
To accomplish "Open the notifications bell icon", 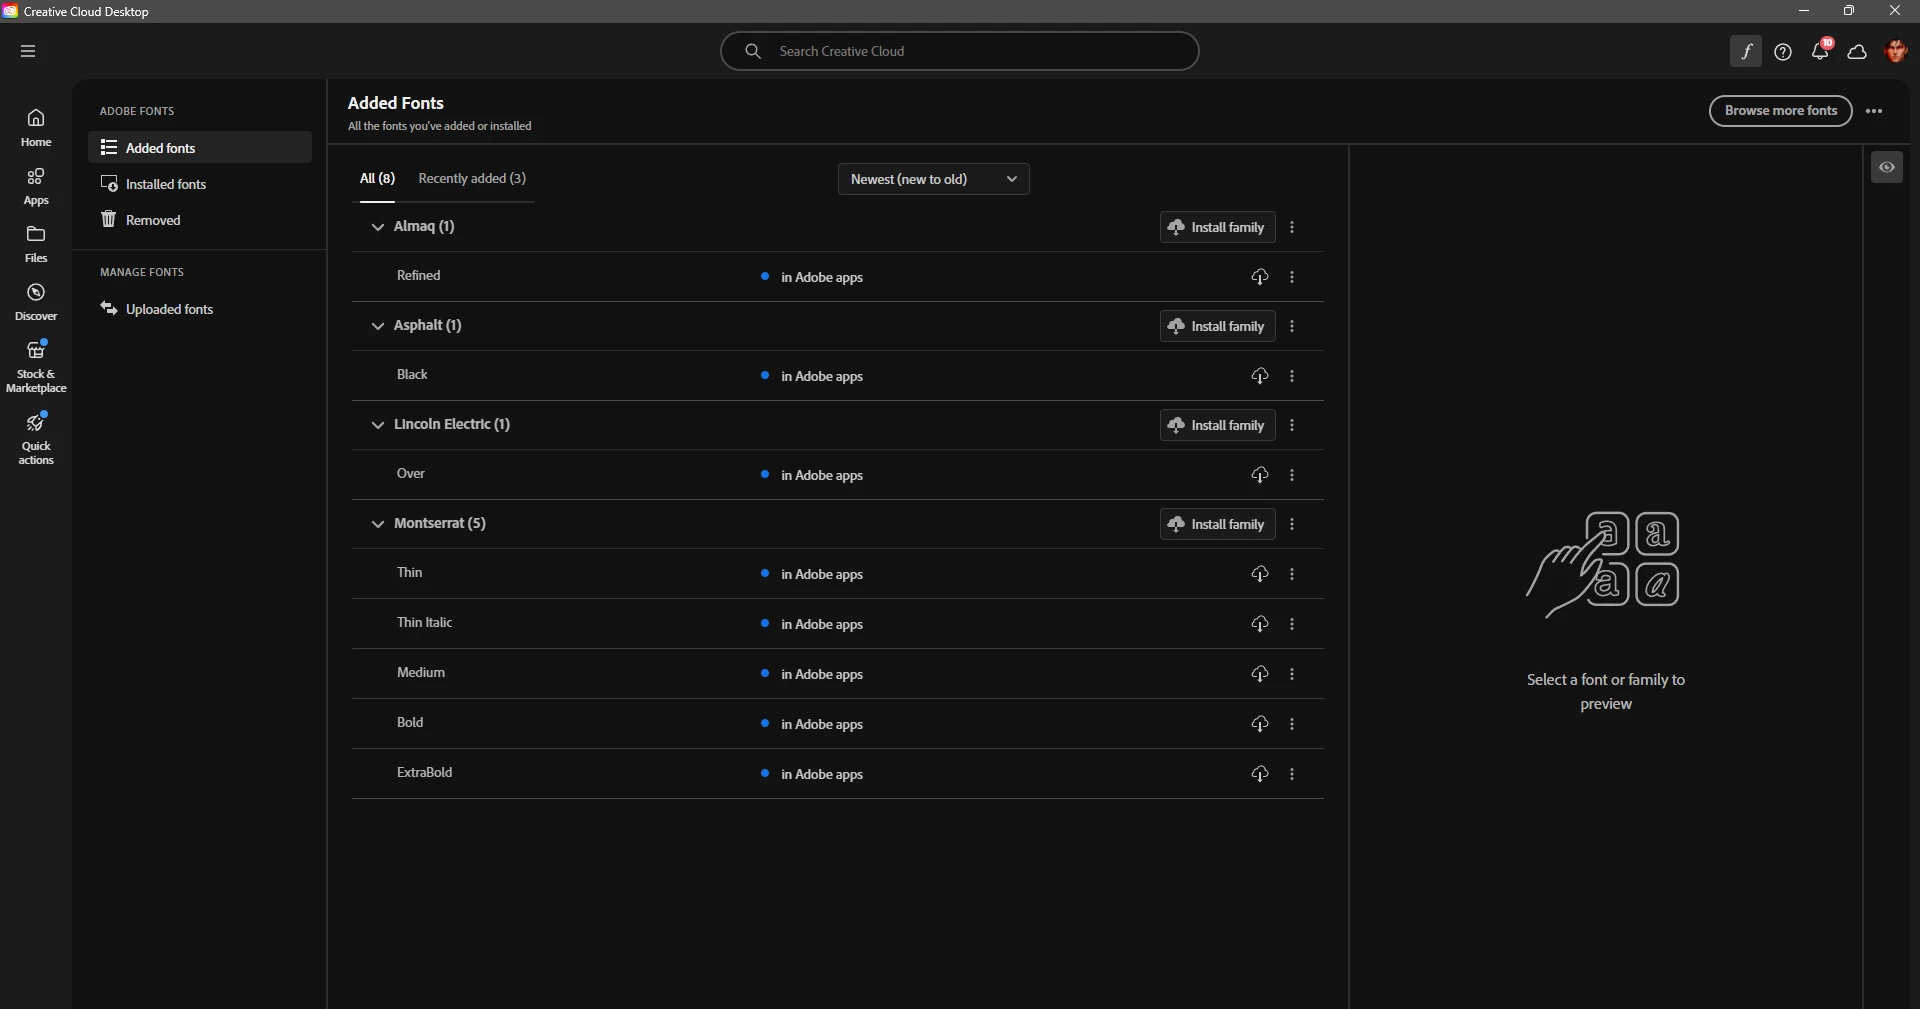I will coord(1820,52).
